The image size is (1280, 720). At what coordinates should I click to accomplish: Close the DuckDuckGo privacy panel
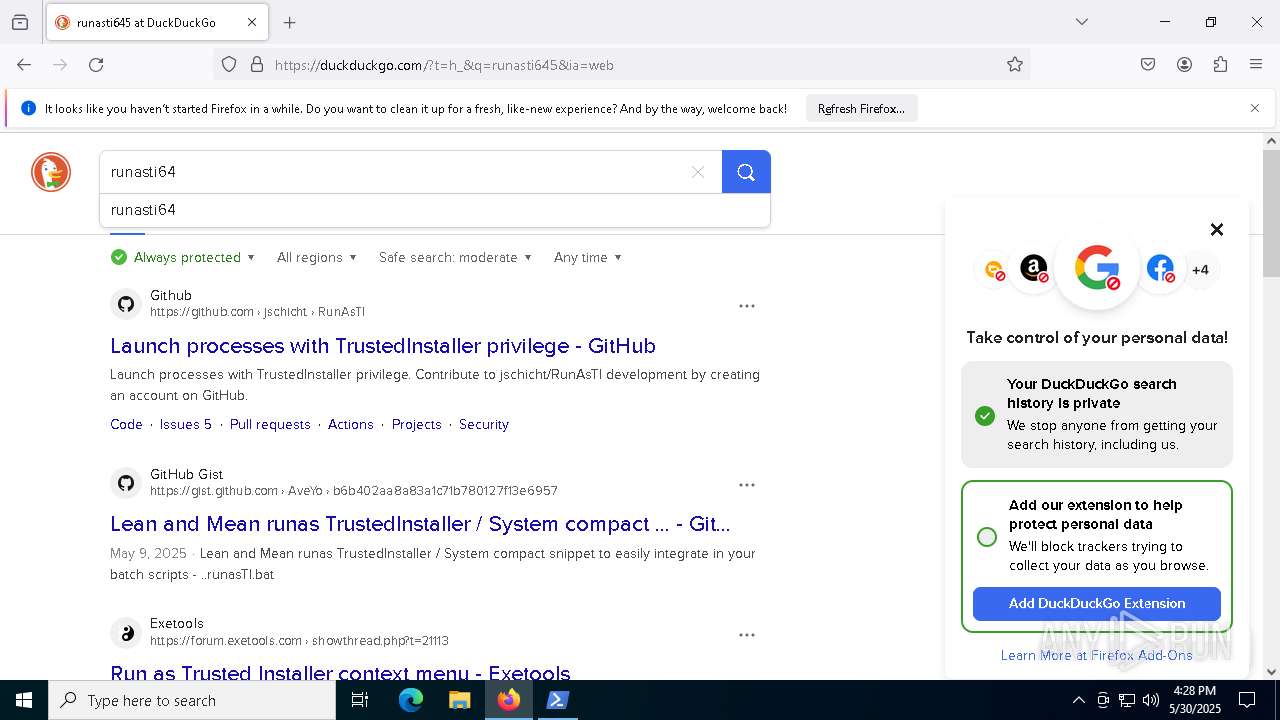click(x=1217, y=230)
